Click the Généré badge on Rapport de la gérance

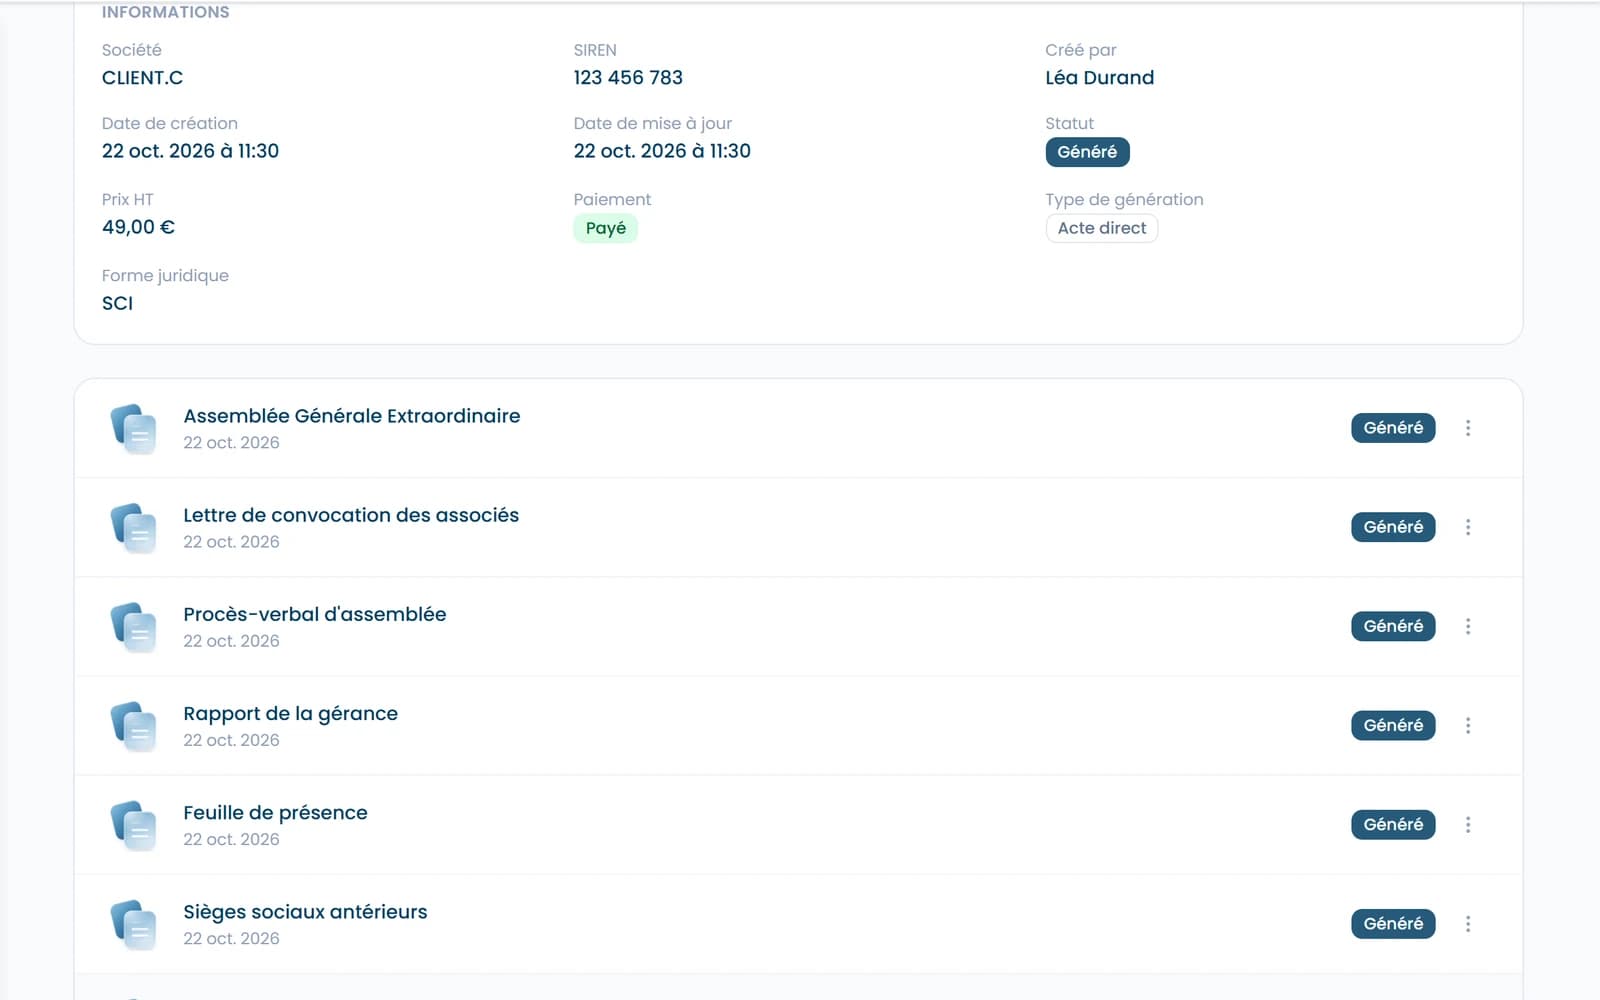[x=1393, y=725]
